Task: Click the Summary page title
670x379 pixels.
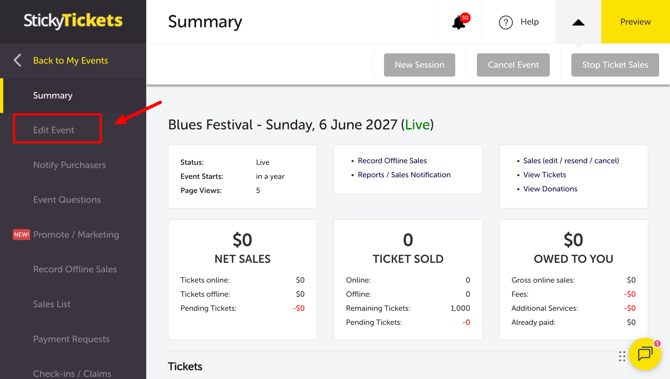Action: 205,21
